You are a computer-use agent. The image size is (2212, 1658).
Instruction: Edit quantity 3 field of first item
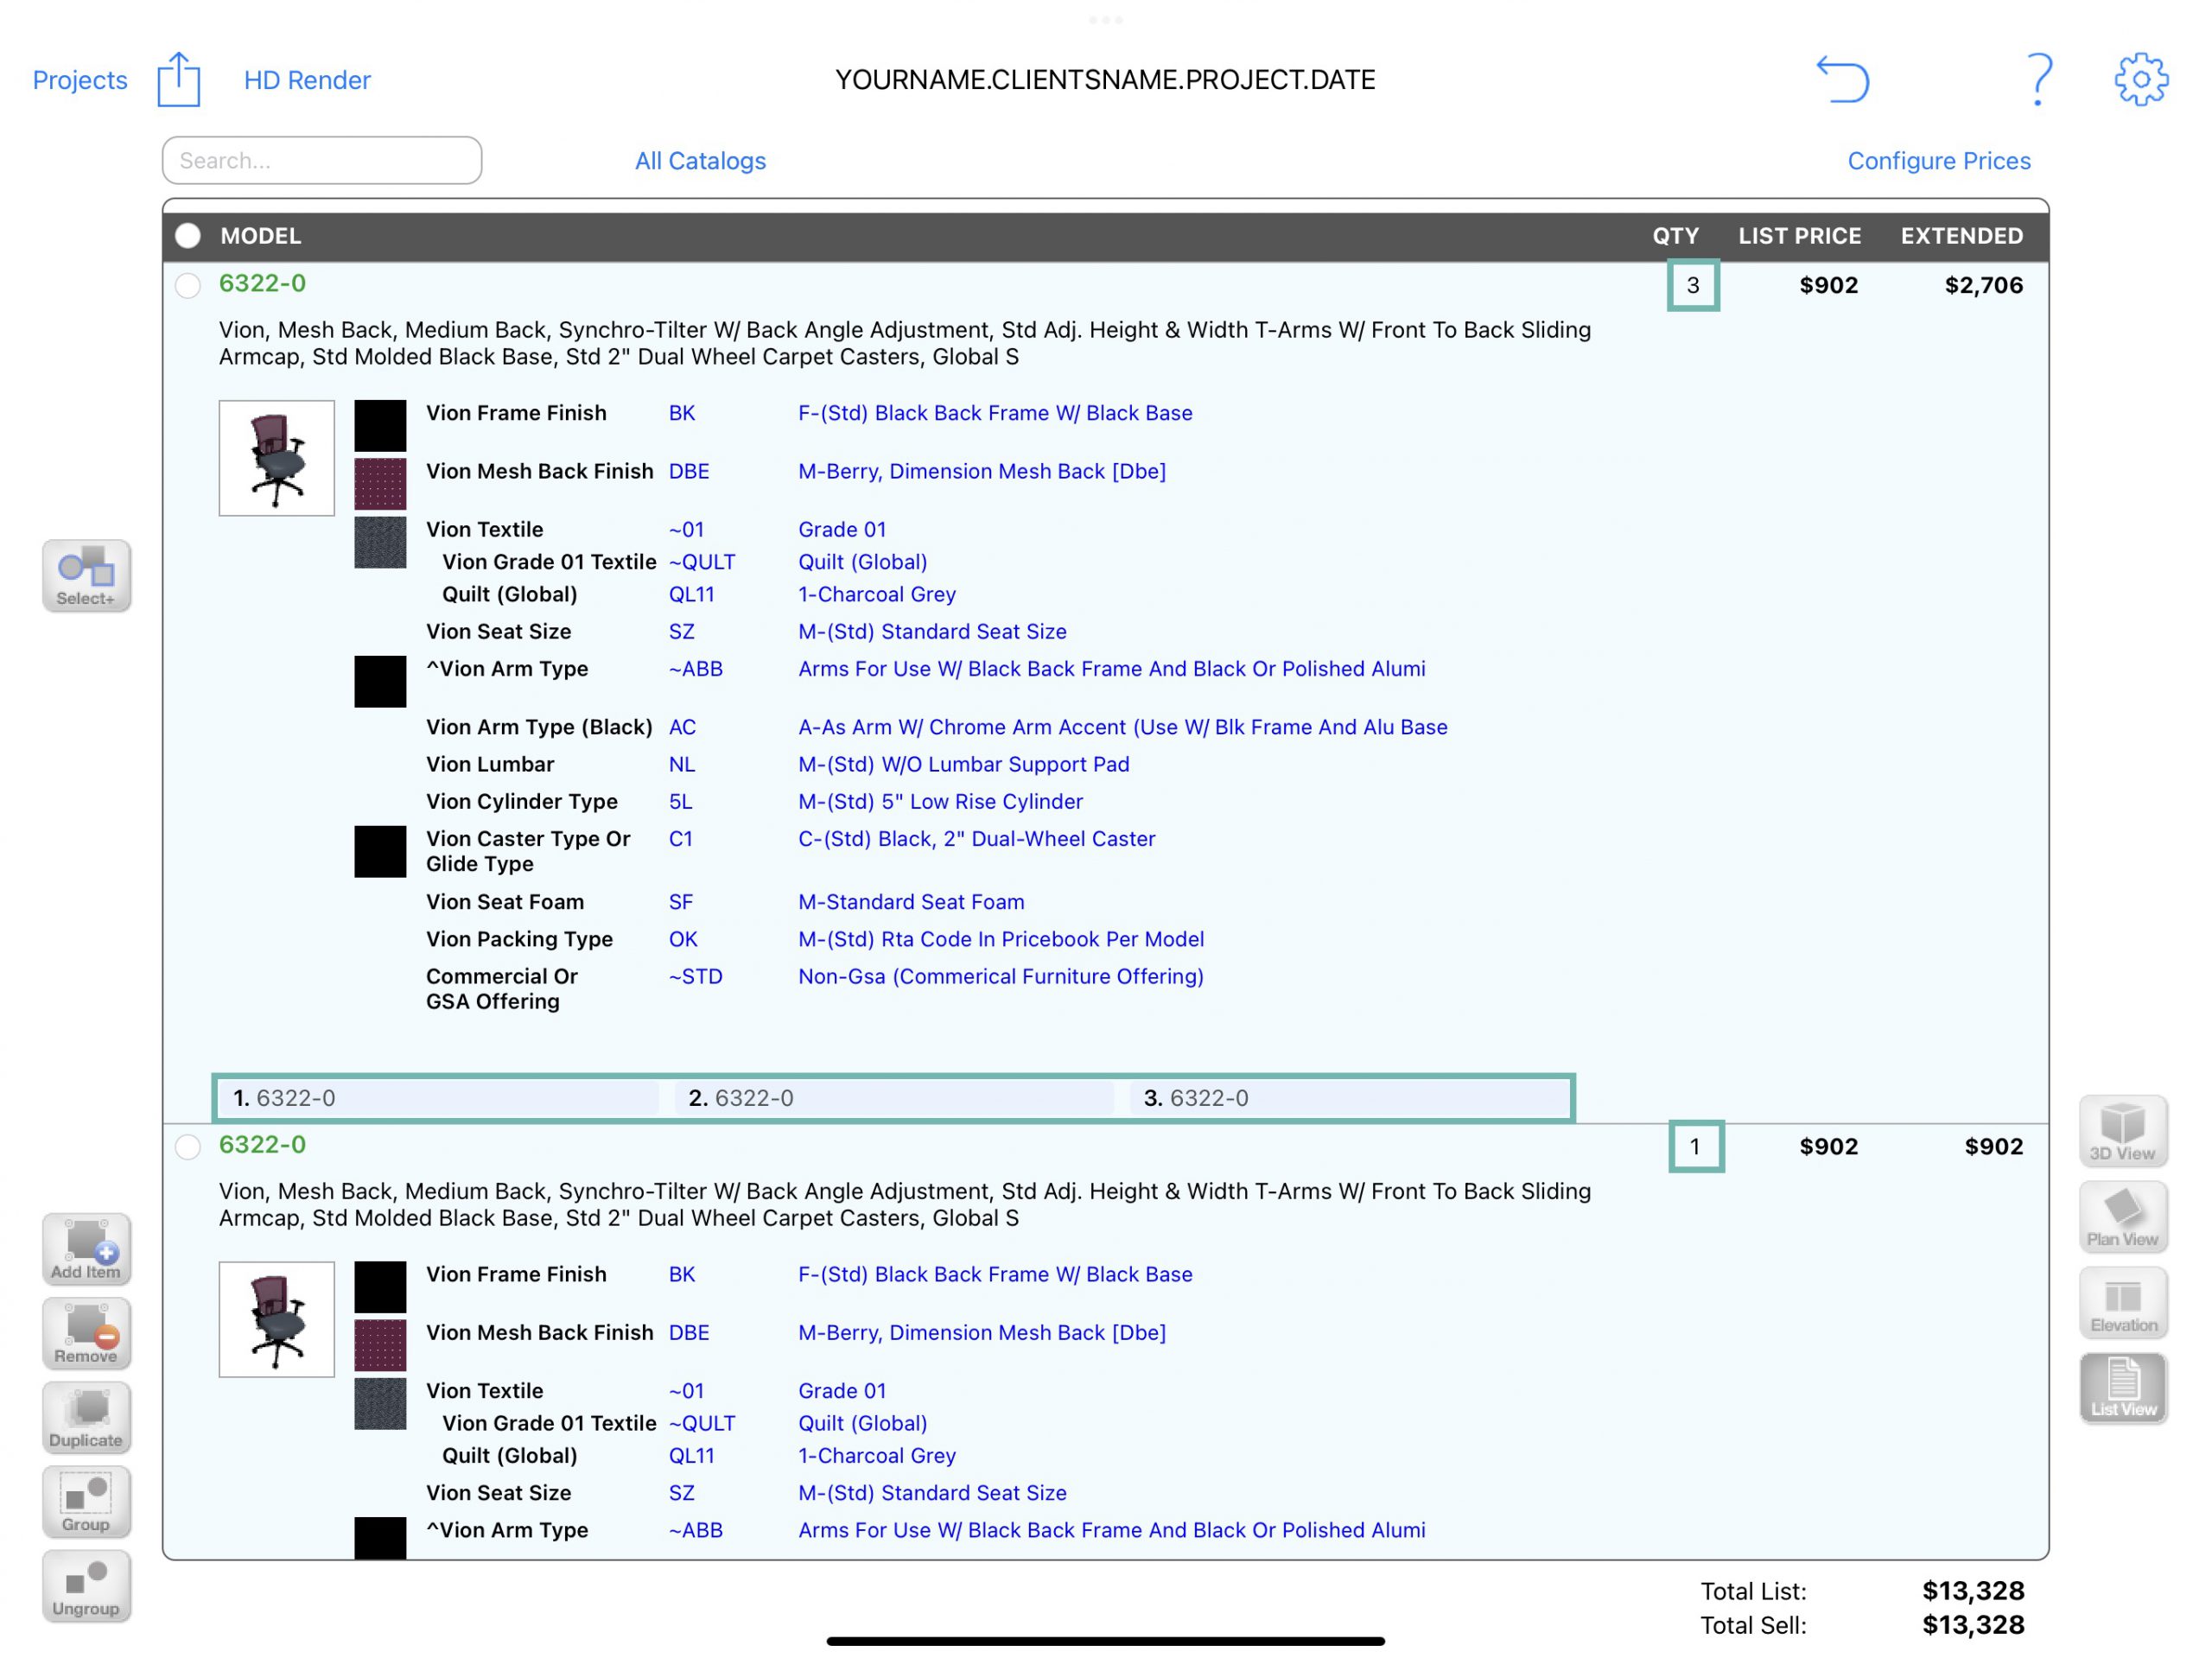1693,285
